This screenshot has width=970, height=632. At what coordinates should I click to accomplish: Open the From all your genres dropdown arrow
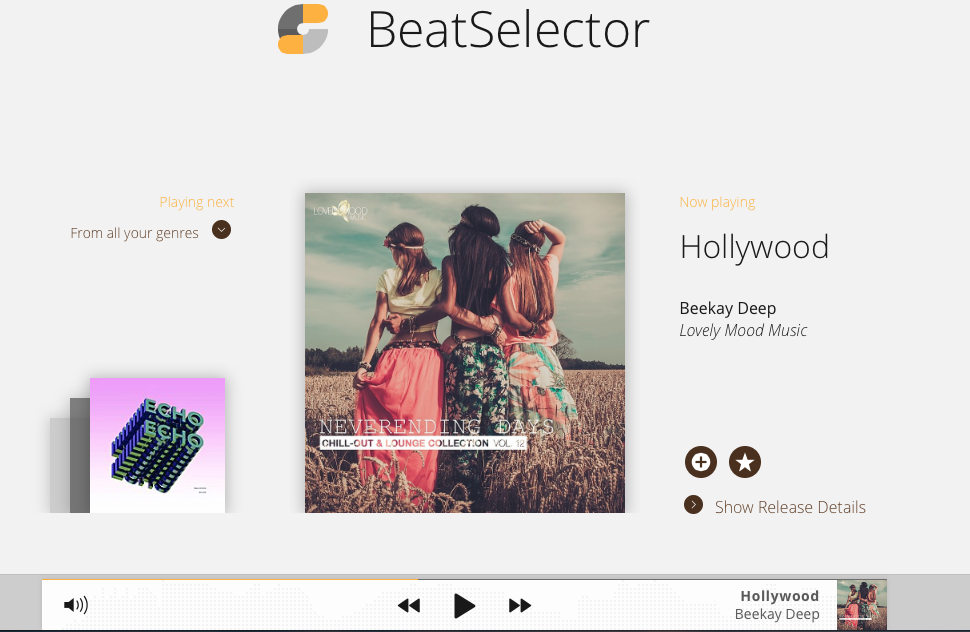point(221,230)
